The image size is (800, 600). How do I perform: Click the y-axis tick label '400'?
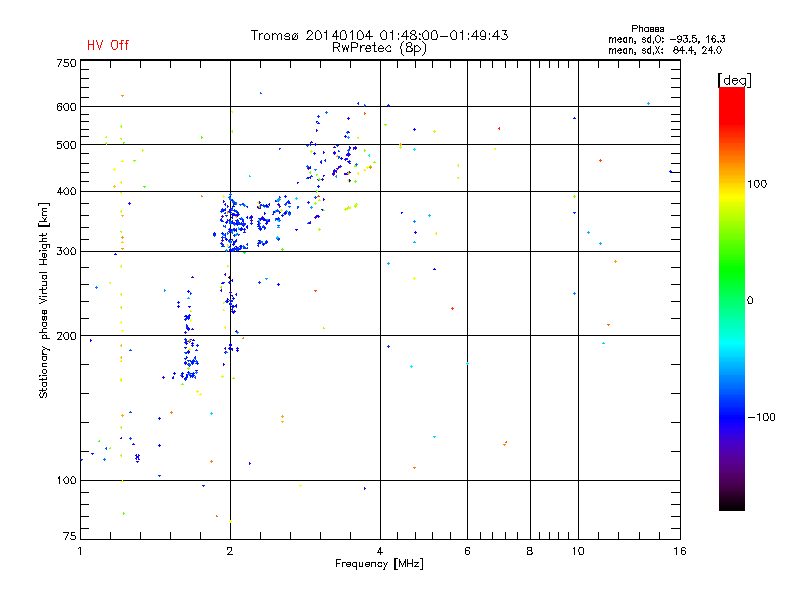[66, 191]
